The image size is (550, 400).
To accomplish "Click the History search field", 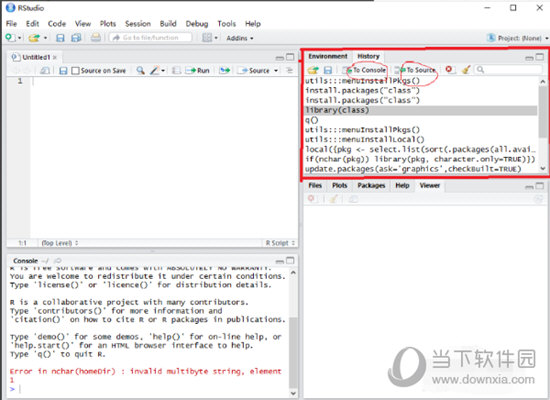I will 508,70.
